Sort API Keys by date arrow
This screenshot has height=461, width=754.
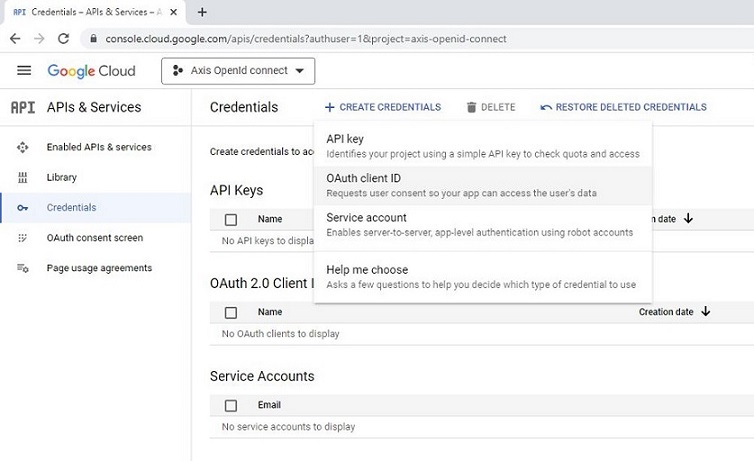click(689, 219)
